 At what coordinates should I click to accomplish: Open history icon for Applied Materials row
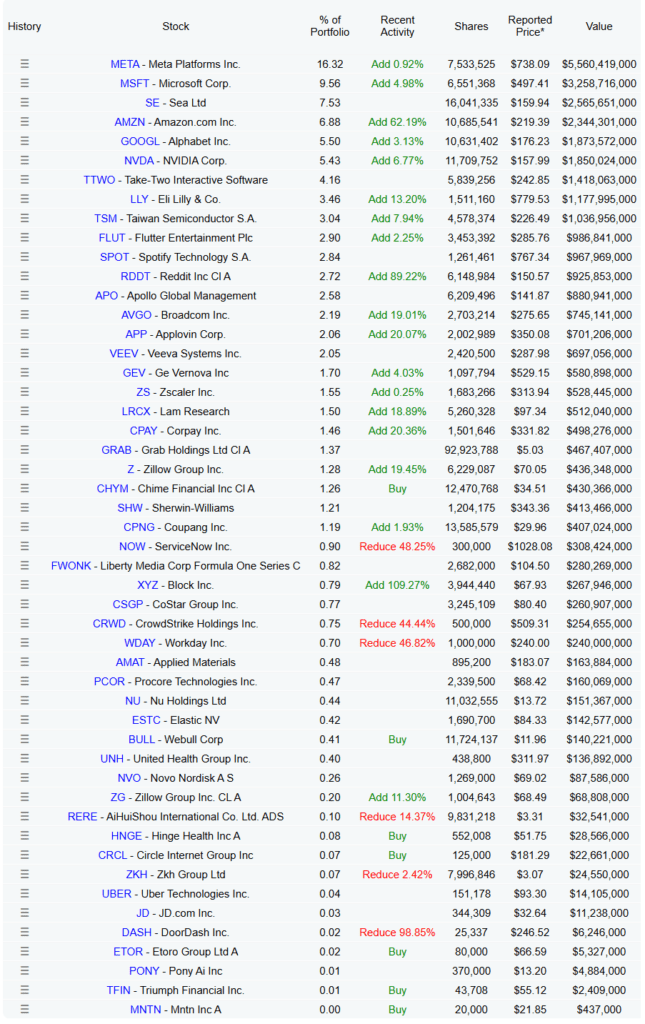(25, 662)
